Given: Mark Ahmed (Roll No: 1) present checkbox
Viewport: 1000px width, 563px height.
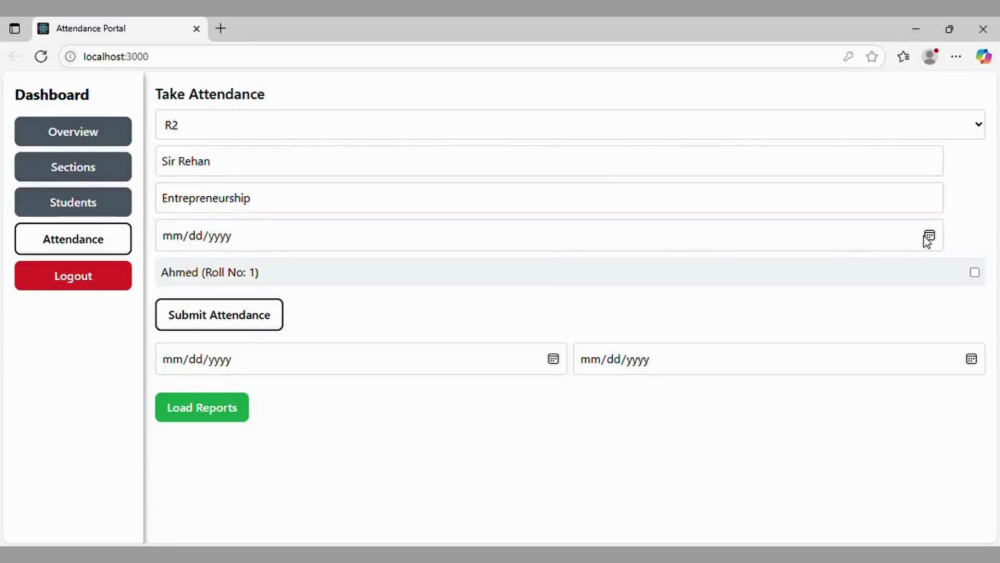Looking at the screenshot, I should [x=974, y=272].
